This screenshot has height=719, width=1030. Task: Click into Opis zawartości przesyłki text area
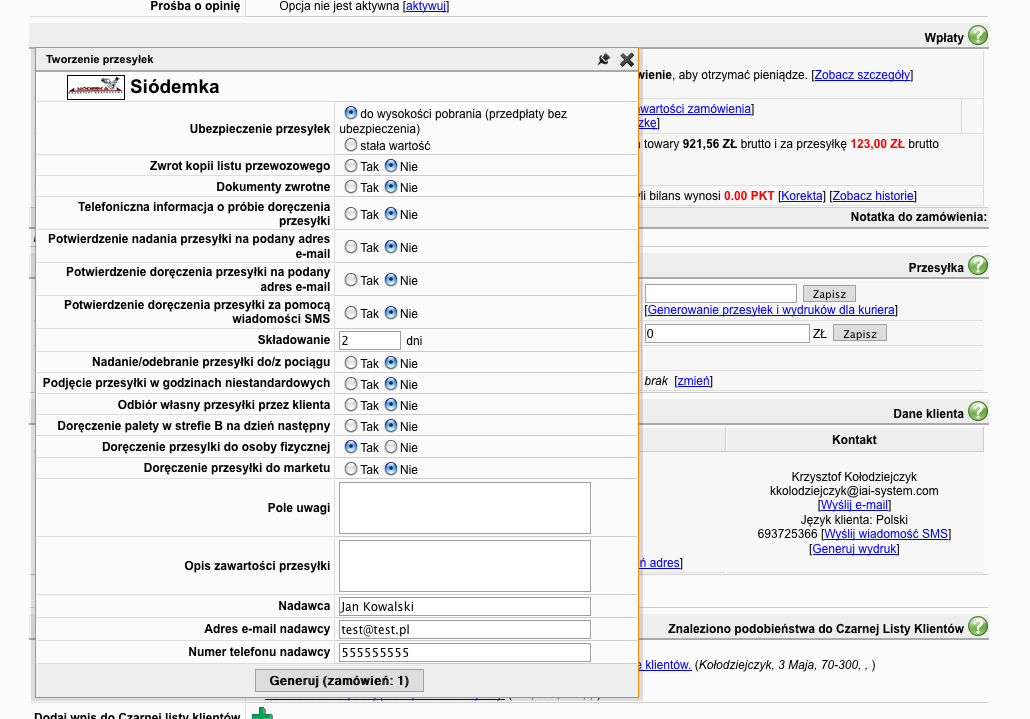tap(464, 565)
